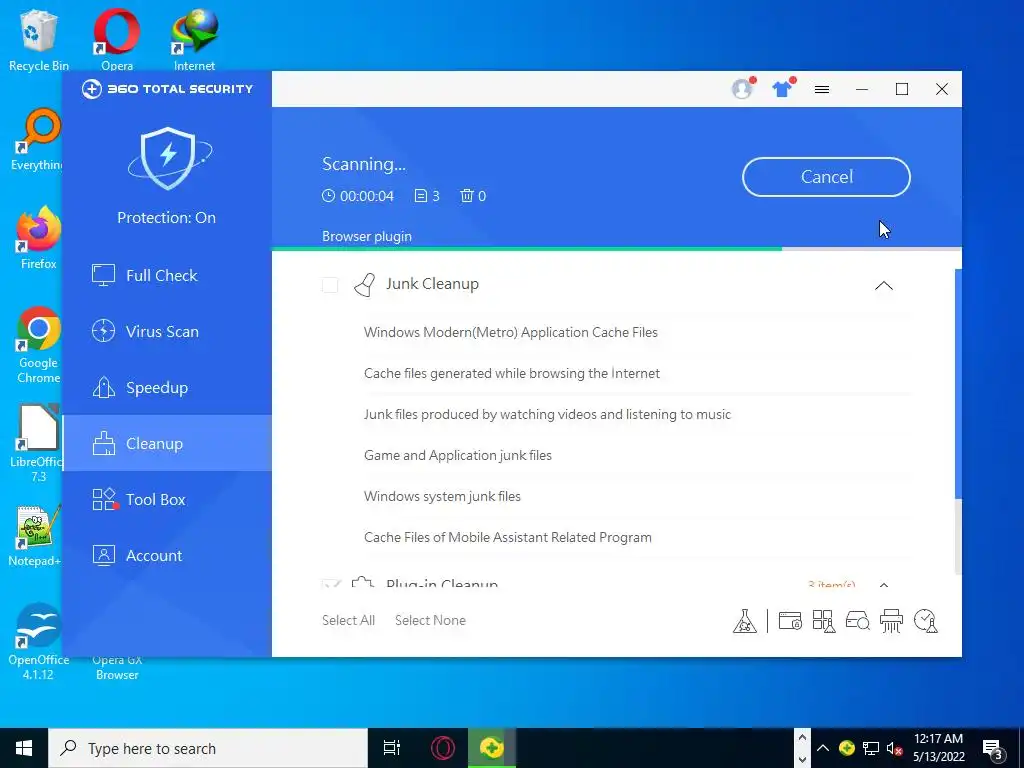Click the Junk Cleanup broom icon

(x=364, y=285)
